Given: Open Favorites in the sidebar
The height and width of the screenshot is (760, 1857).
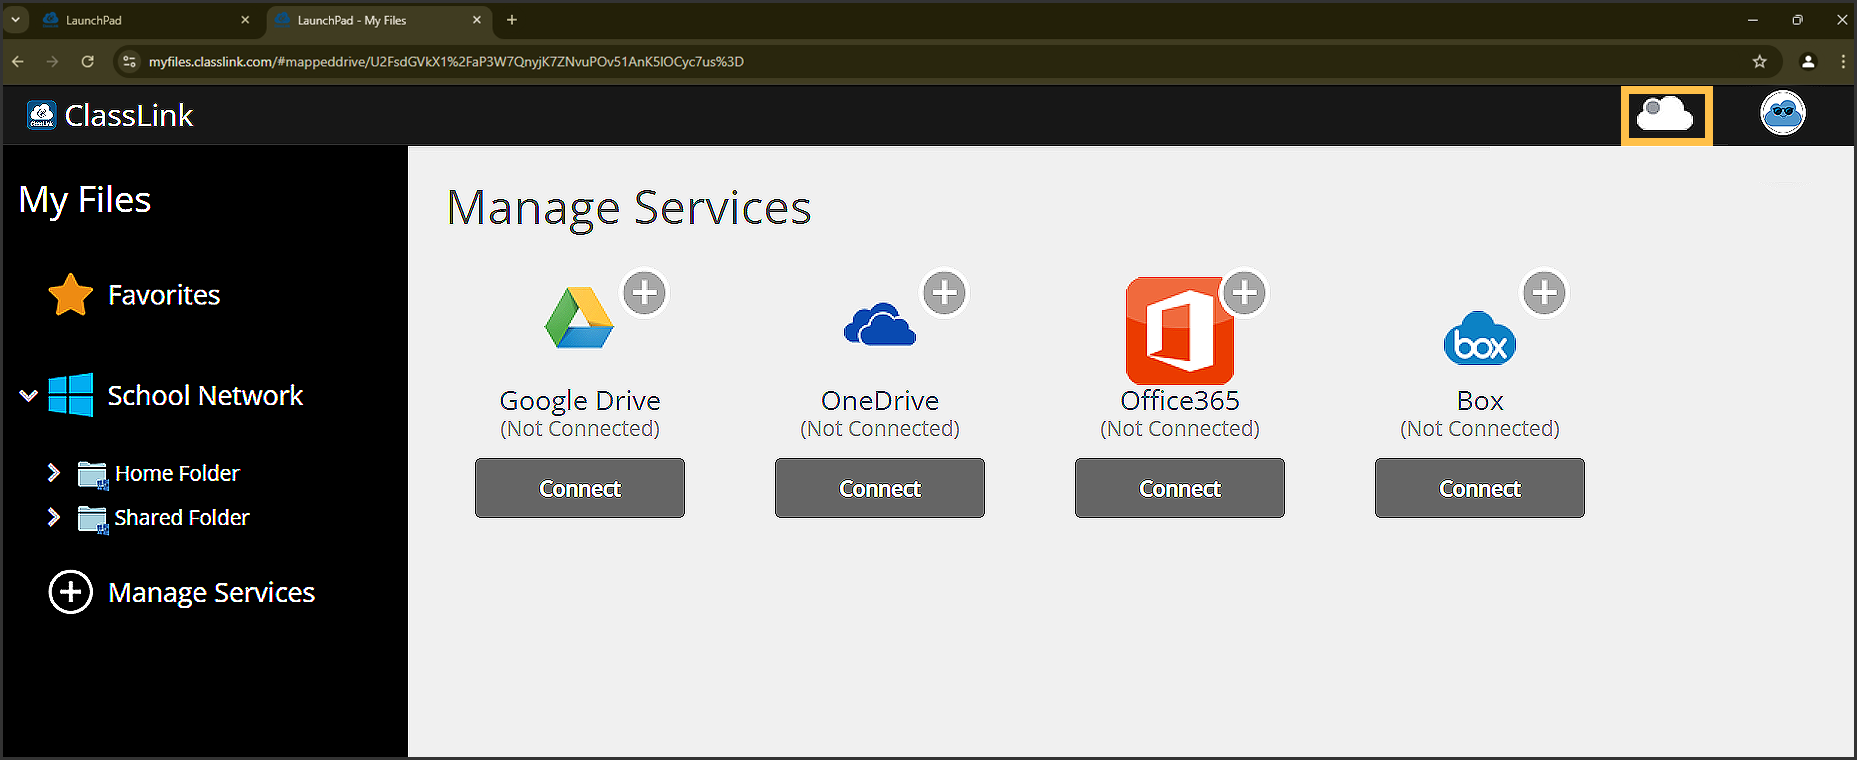Looking at the screenshot, I should pos(163,295).
